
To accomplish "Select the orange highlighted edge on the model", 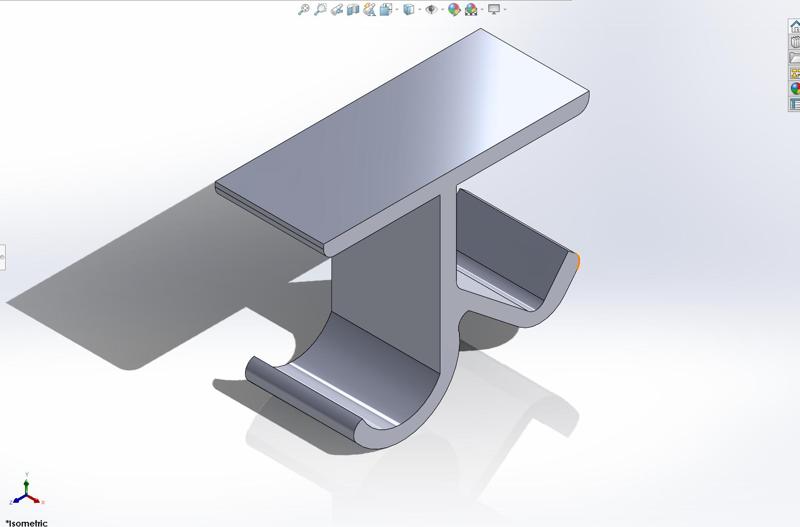I will pos(578,261).
